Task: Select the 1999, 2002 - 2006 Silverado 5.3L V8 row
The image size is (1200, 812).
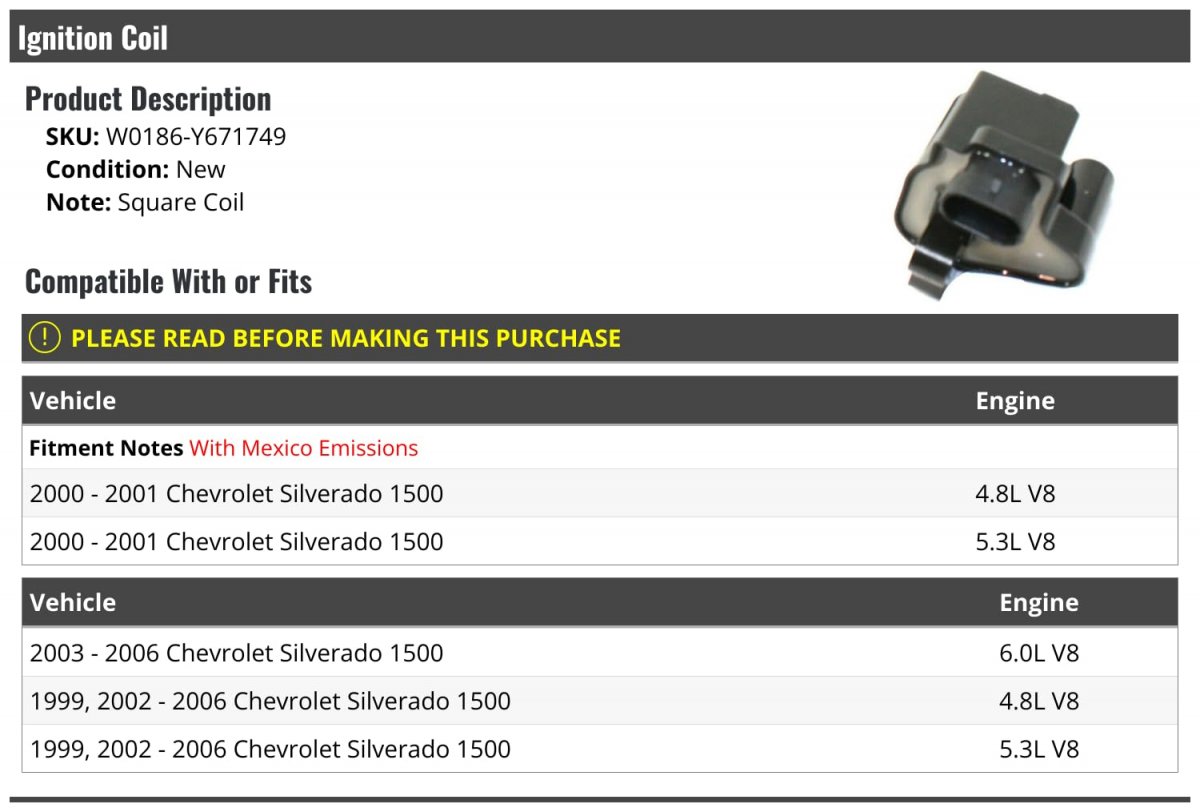Action: point(600,749)
